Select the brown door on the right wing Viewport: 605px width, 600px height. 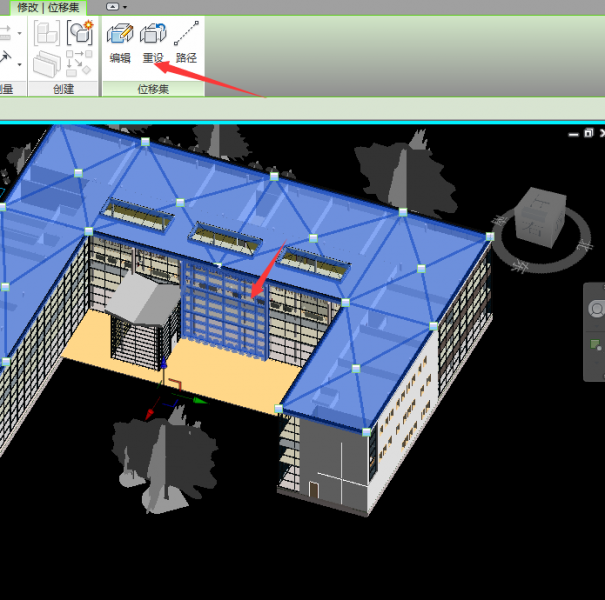pyautogui.click(x=314, y=490)
